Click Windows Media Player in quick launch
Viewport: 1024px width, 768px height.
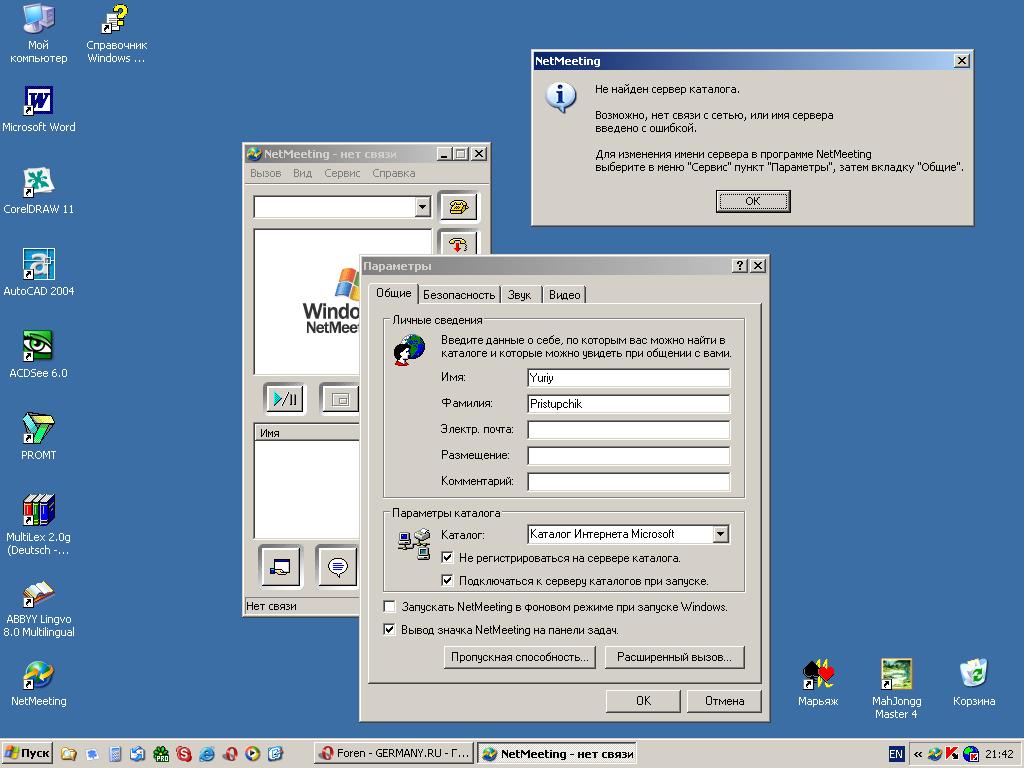tap(252, 754)
